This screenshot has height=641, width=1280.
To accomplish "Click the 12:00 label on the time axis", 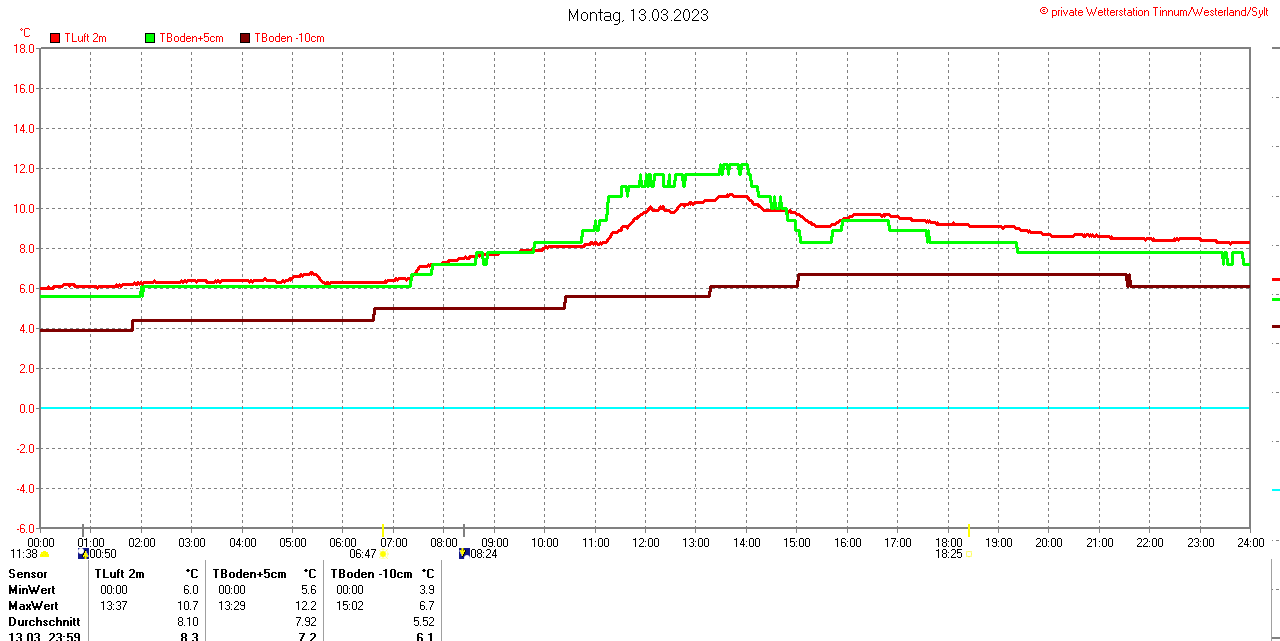I will (645, 543).
